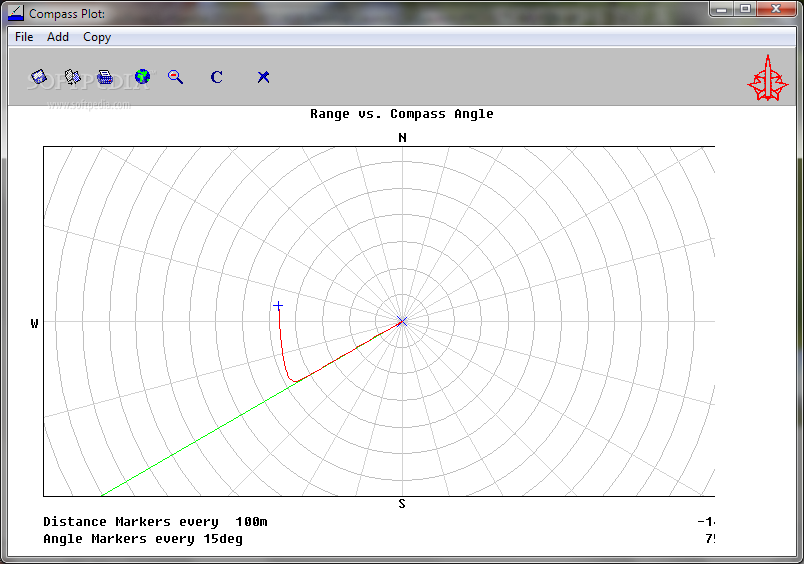Click the globe icon in toolbar
The width and height of the screenshot is (804, 564).
142,76
